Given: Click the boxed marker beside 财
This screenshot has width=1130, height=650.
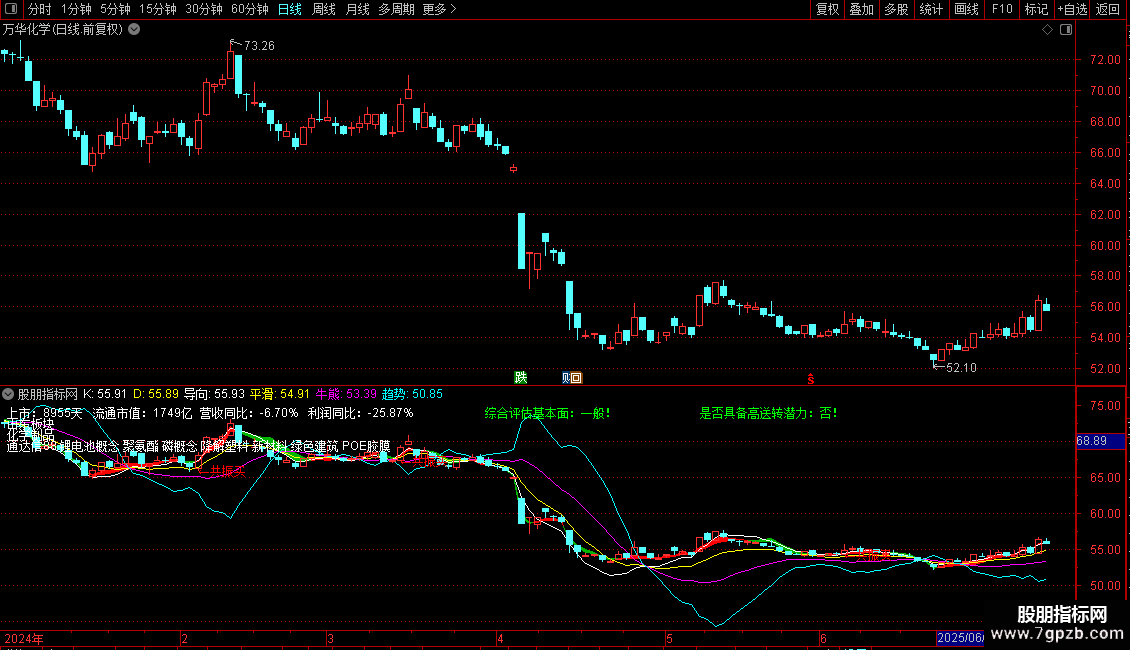Looking at the screenshot, I should click(576, 377).
